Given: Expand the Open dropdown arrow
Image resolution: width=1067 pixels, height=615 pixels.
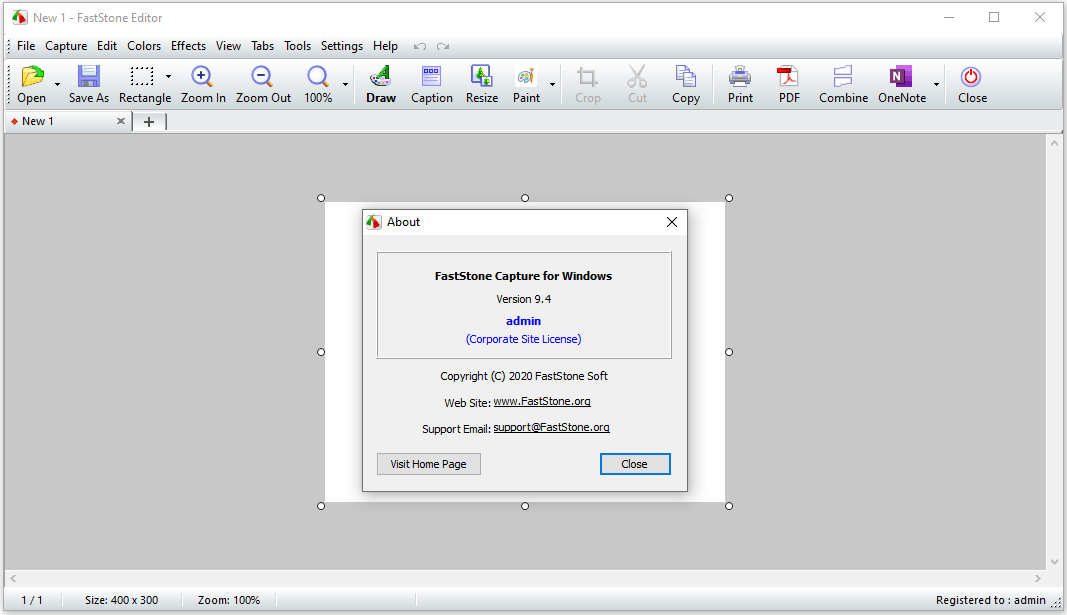Looking at the screenshot, I should 57,84.
